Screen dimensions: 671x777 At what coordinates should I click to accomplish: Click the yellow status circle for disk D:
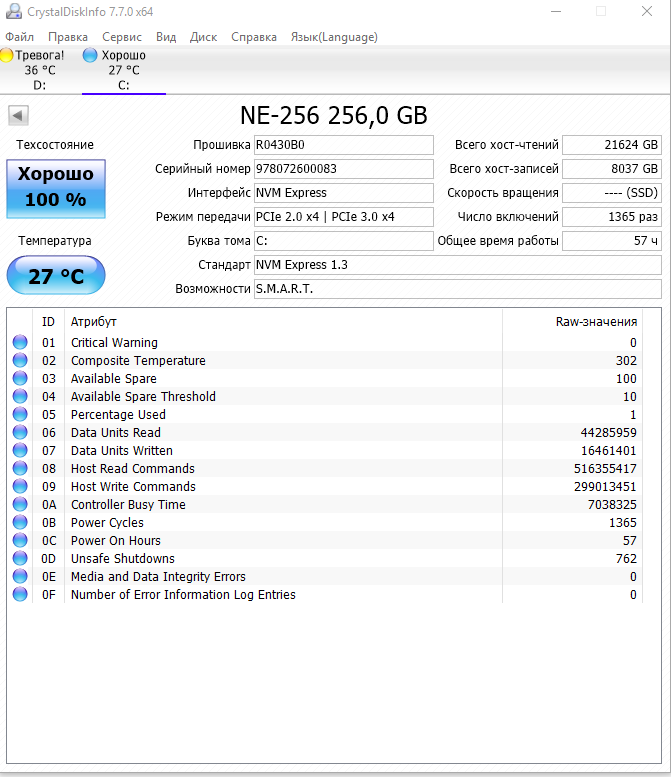[6, 55]
